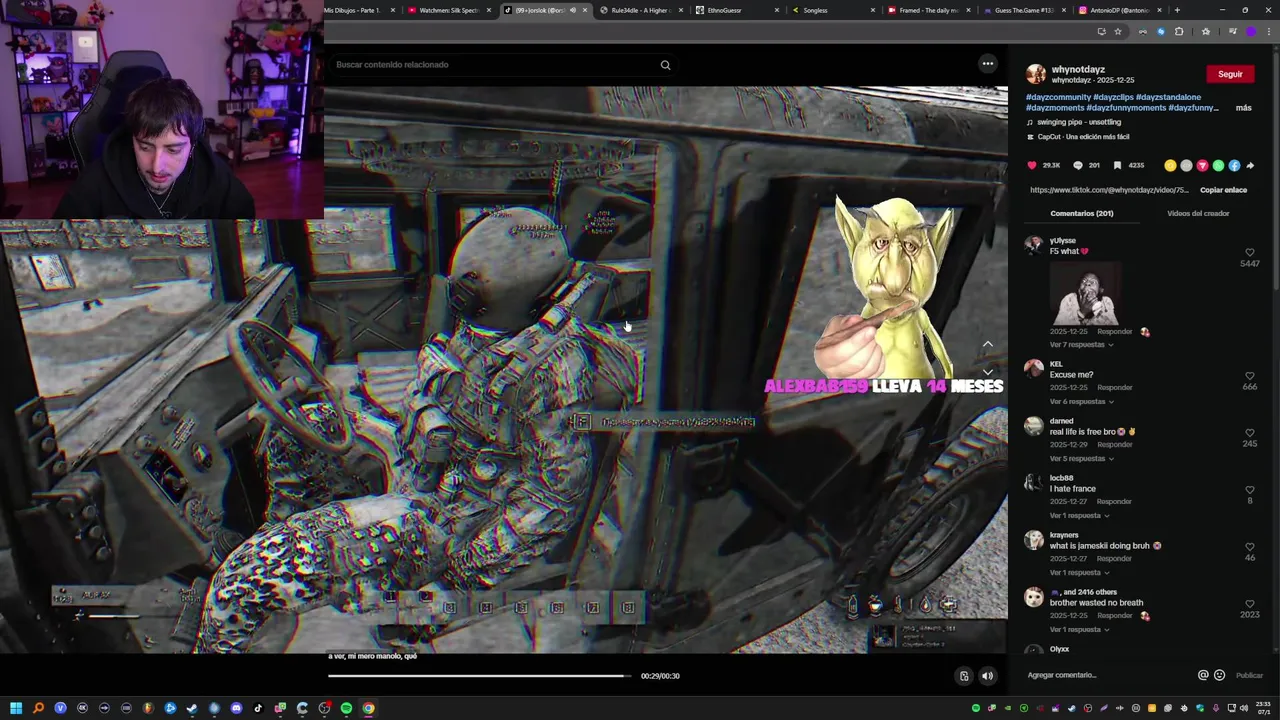Click the Publicar button
The width and height of the screenshot is (1280, 720).
[x=1249, y=675]
